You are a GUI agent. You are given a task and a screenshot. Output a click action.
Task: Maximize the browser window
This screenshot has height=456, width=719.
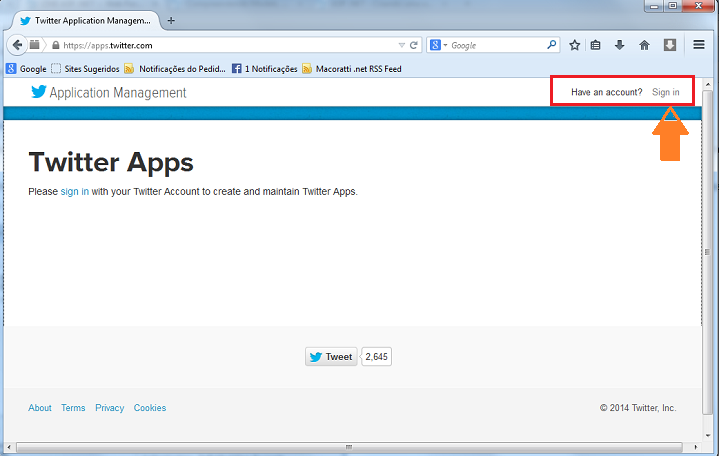673,6
